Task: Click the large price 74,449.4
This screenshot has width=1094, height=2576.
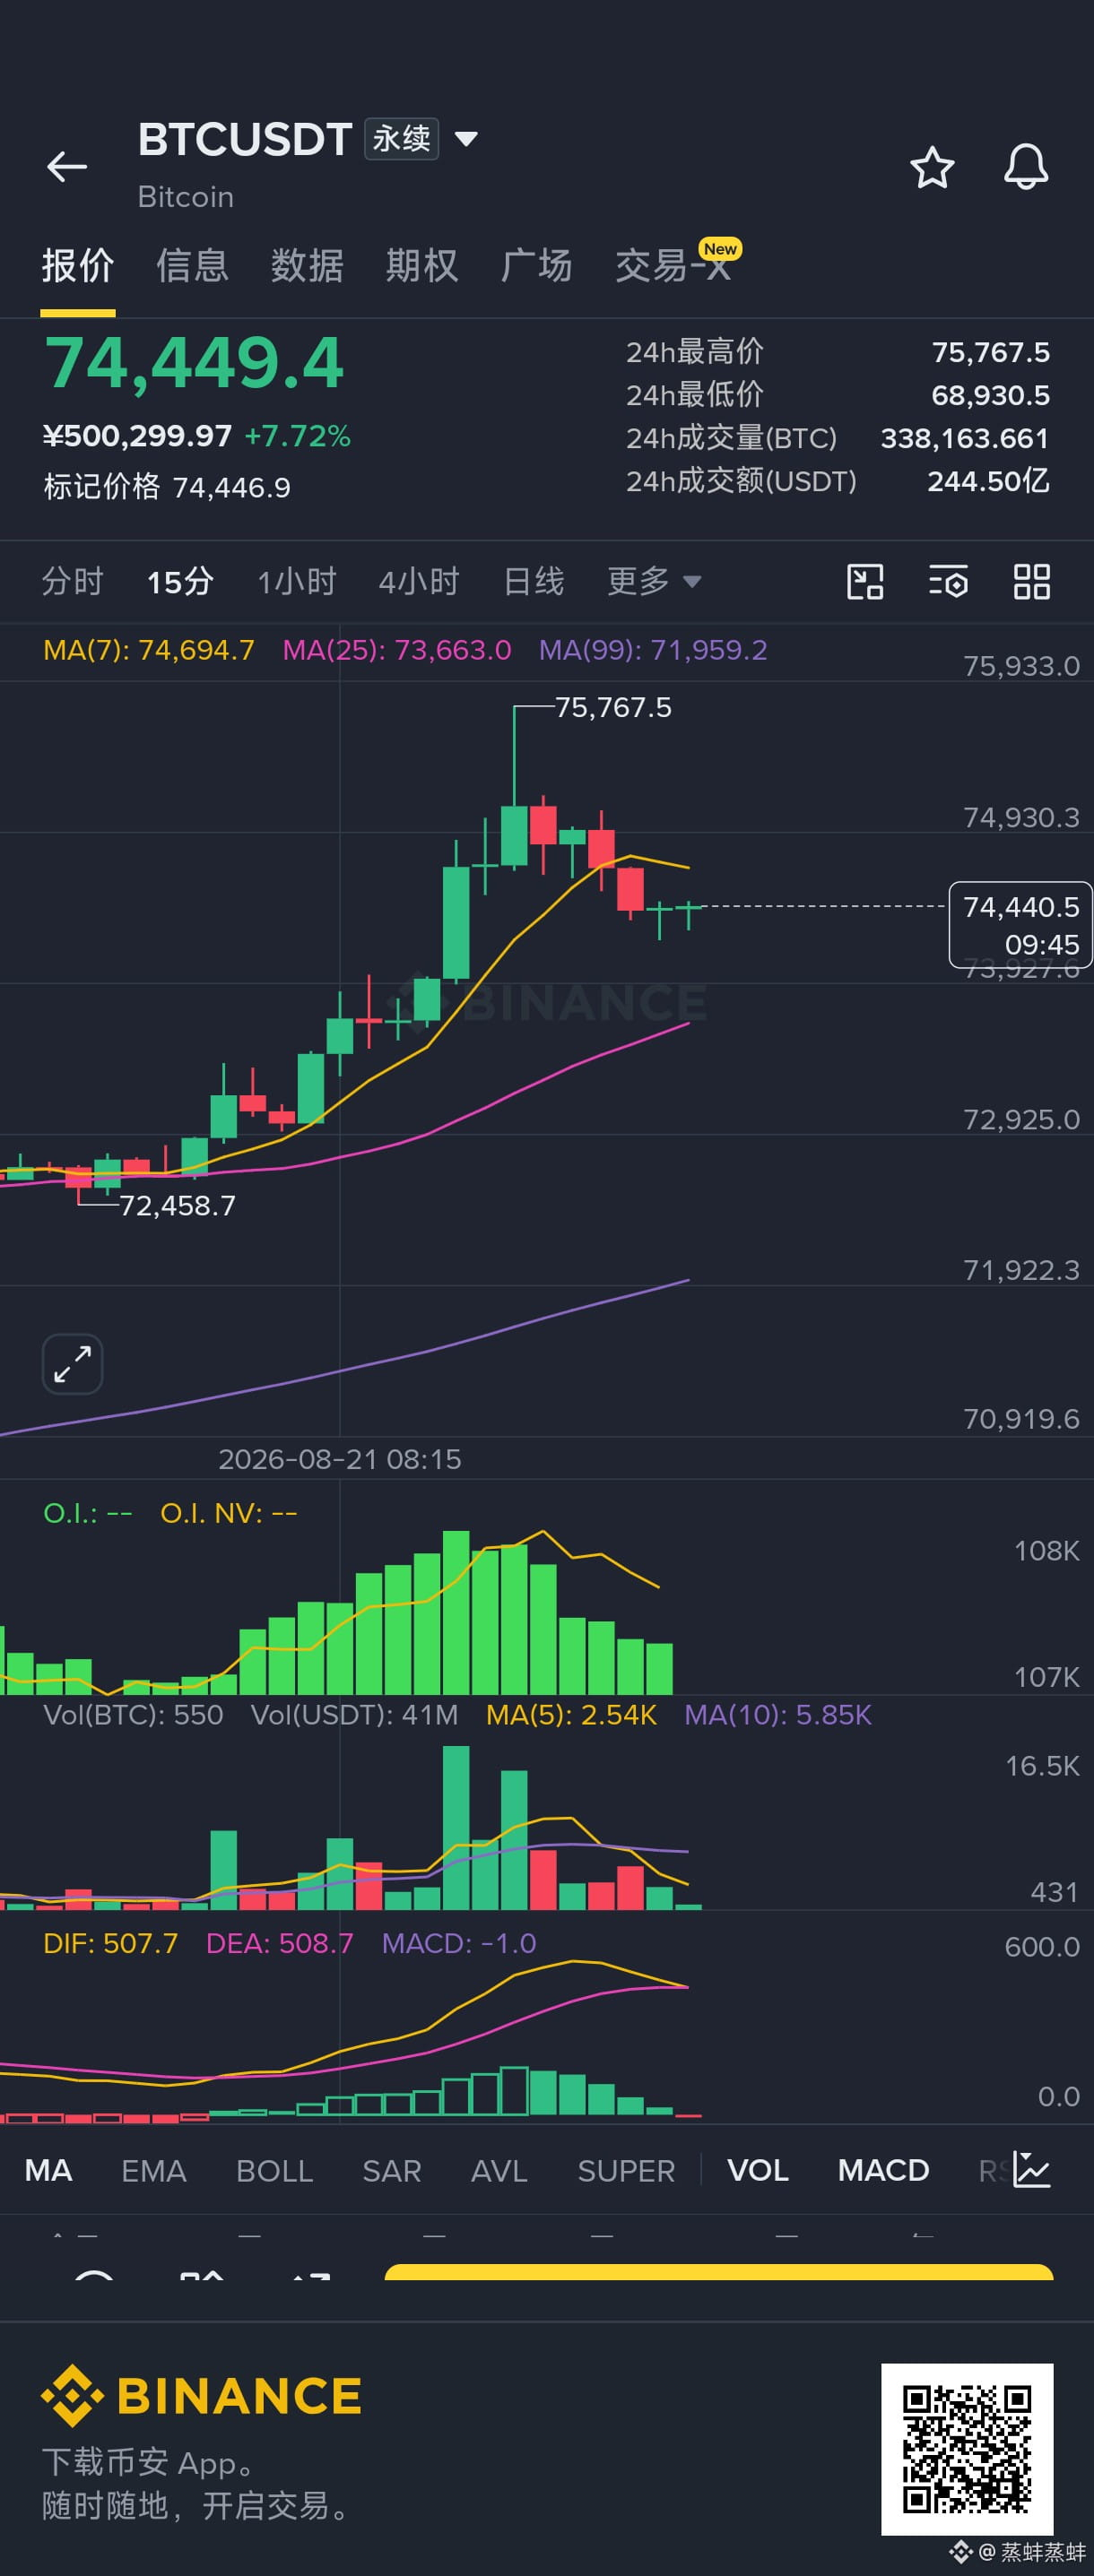Action: click(x=194, y=362)
